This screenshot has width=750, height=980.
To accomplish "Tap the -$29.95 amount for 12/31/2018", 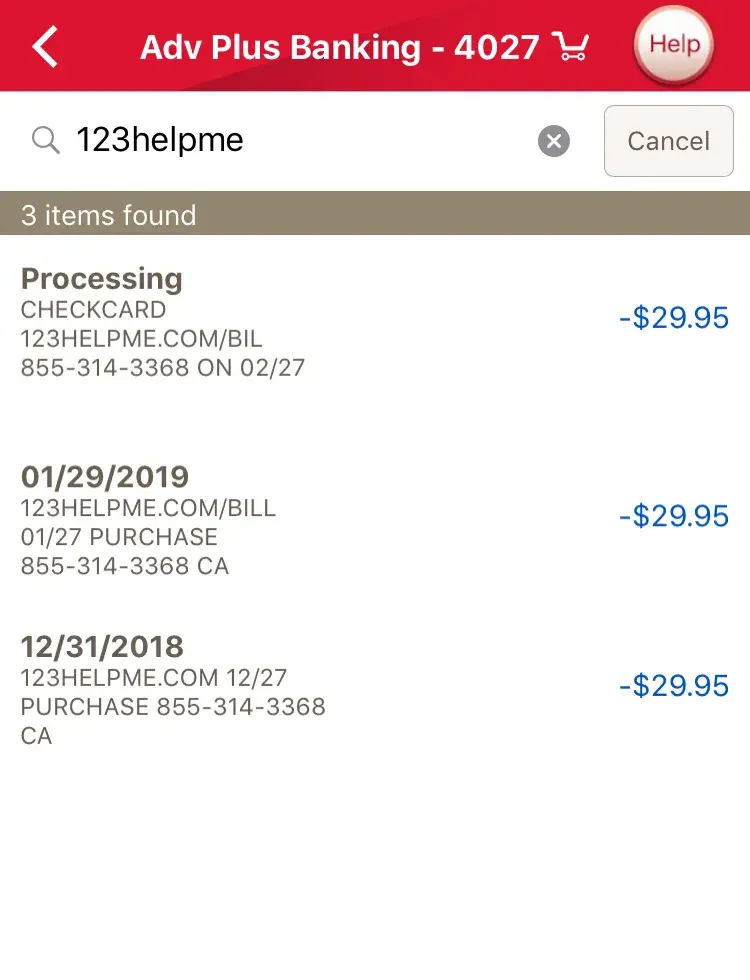I will pos(674,686).
